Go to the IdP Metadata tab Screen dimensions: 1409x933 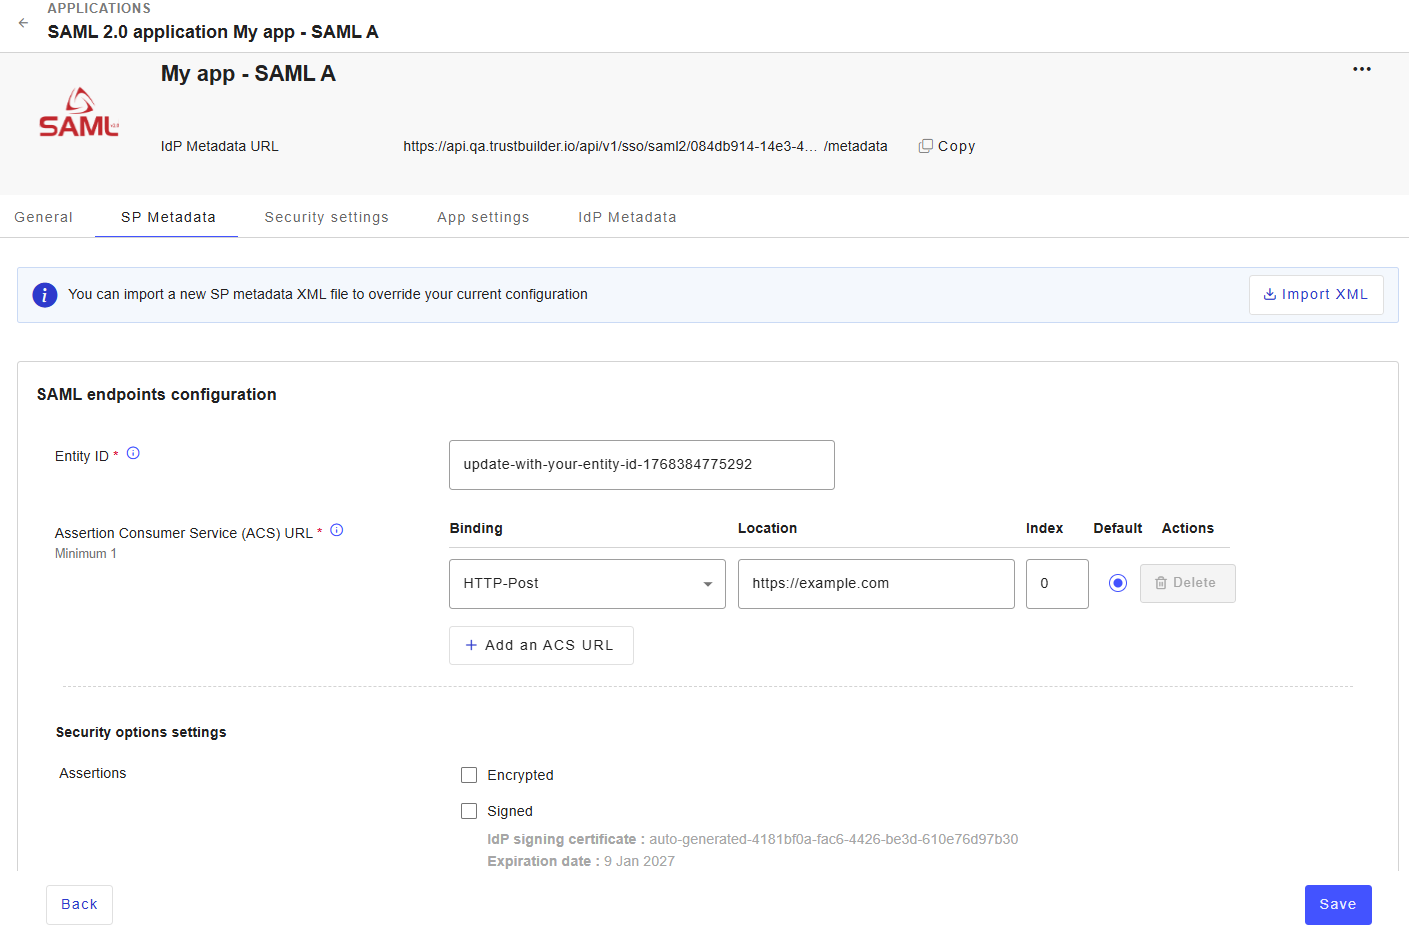(x=627, y=217)
